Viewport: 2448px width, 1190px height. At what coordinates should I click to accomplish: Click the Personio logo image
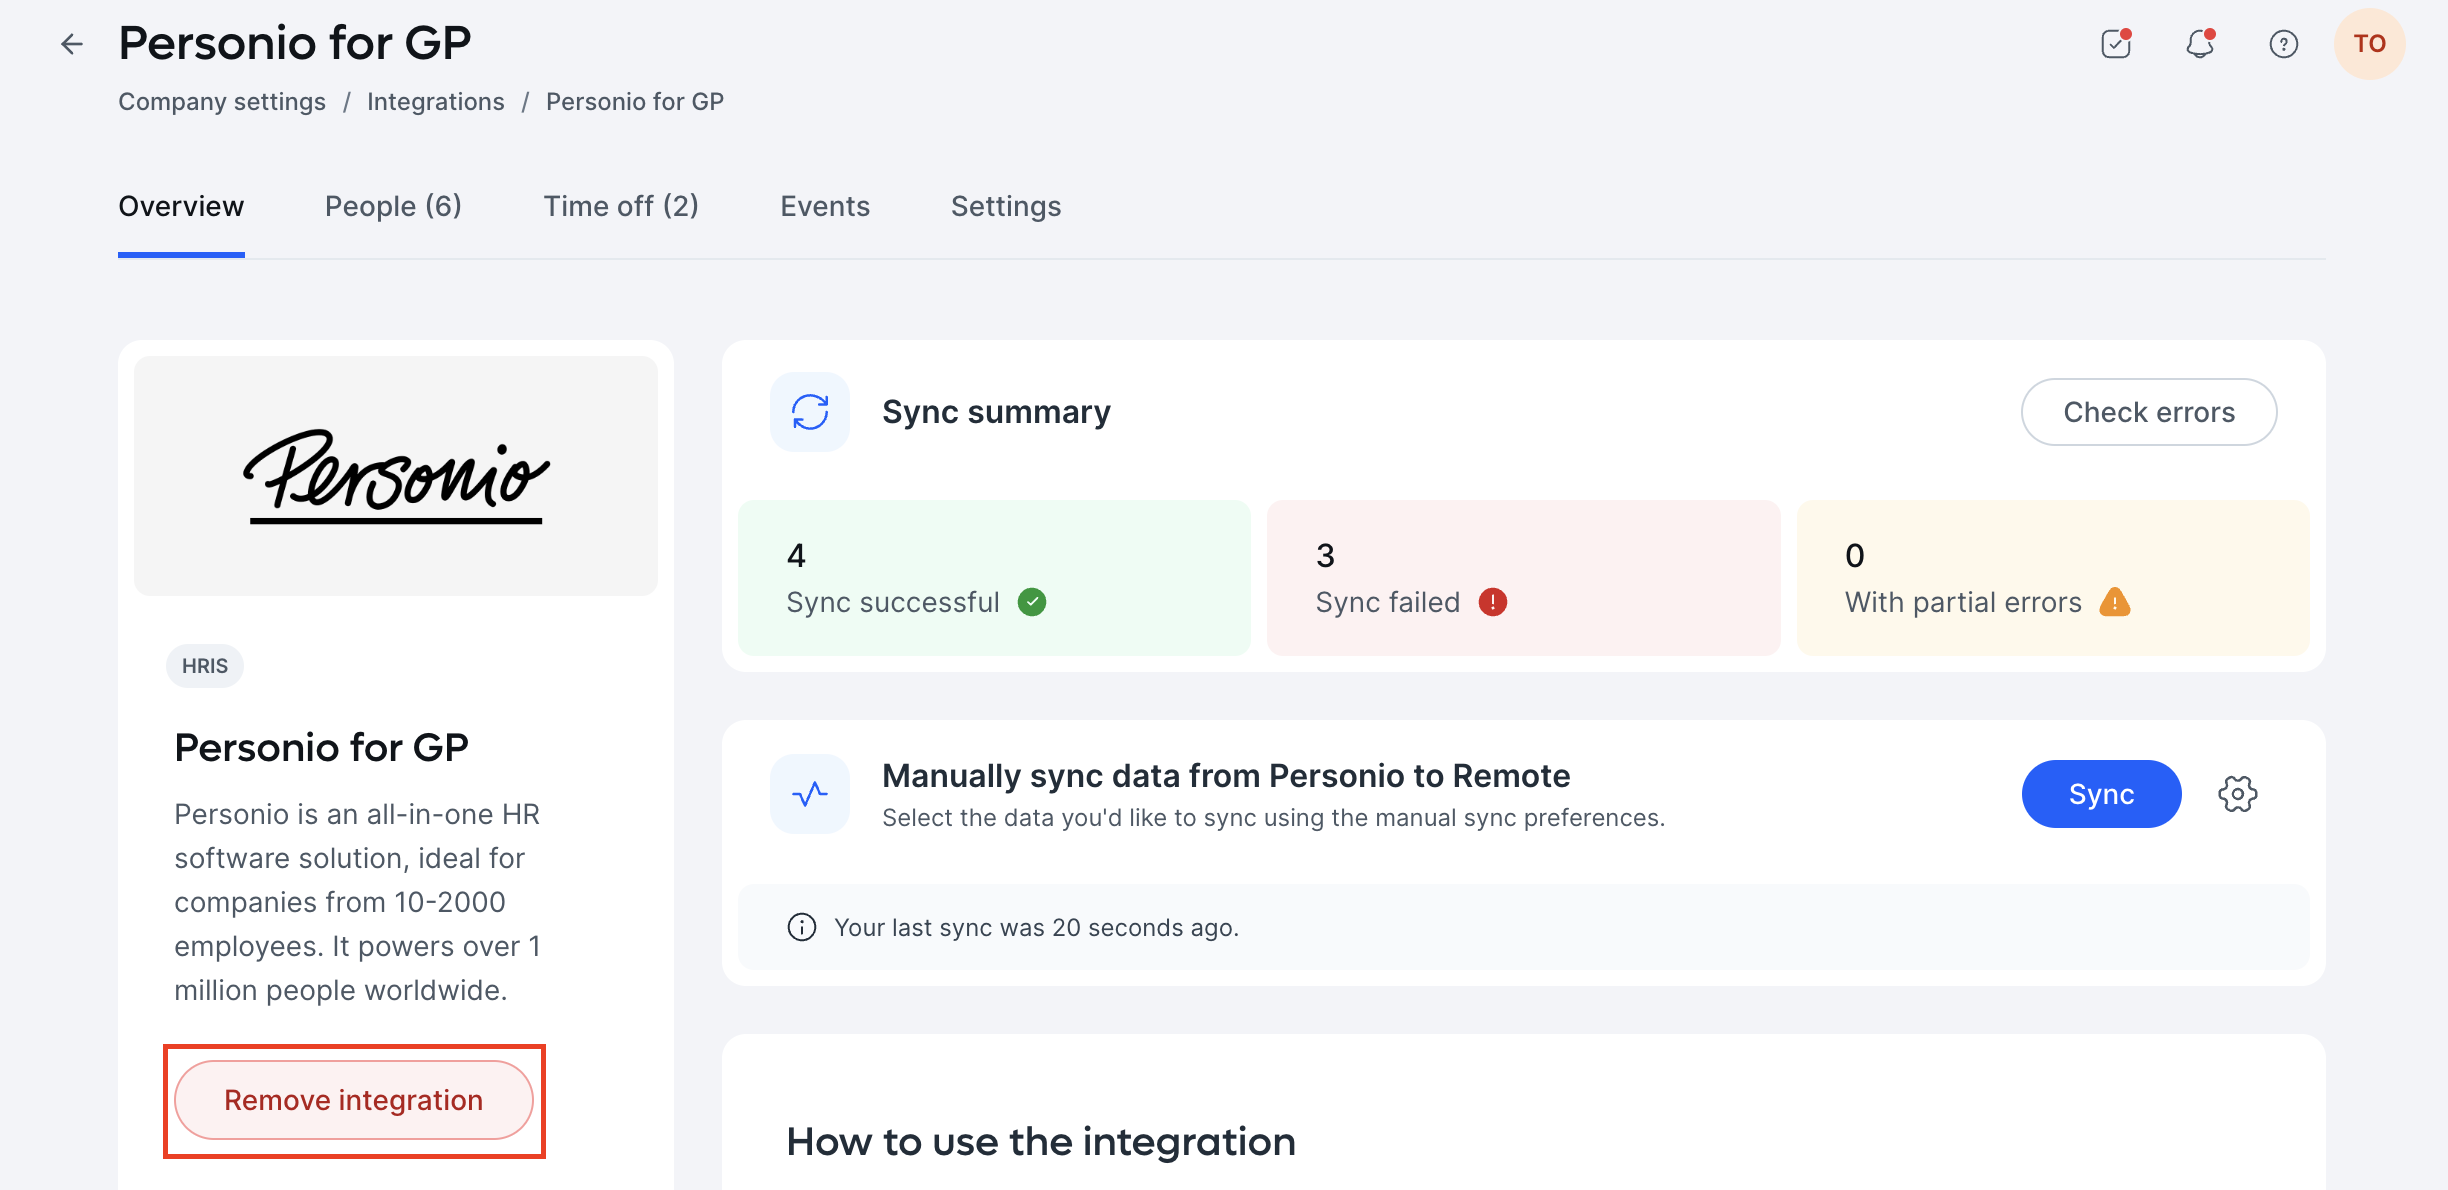coord(396,476)
